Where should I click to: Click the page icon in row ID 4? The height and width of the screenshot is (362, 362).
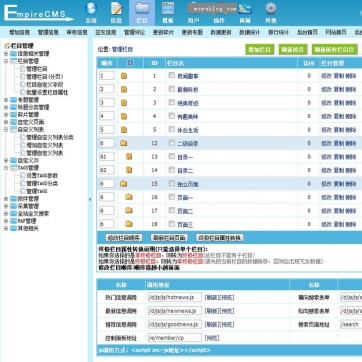coord(124,116)
